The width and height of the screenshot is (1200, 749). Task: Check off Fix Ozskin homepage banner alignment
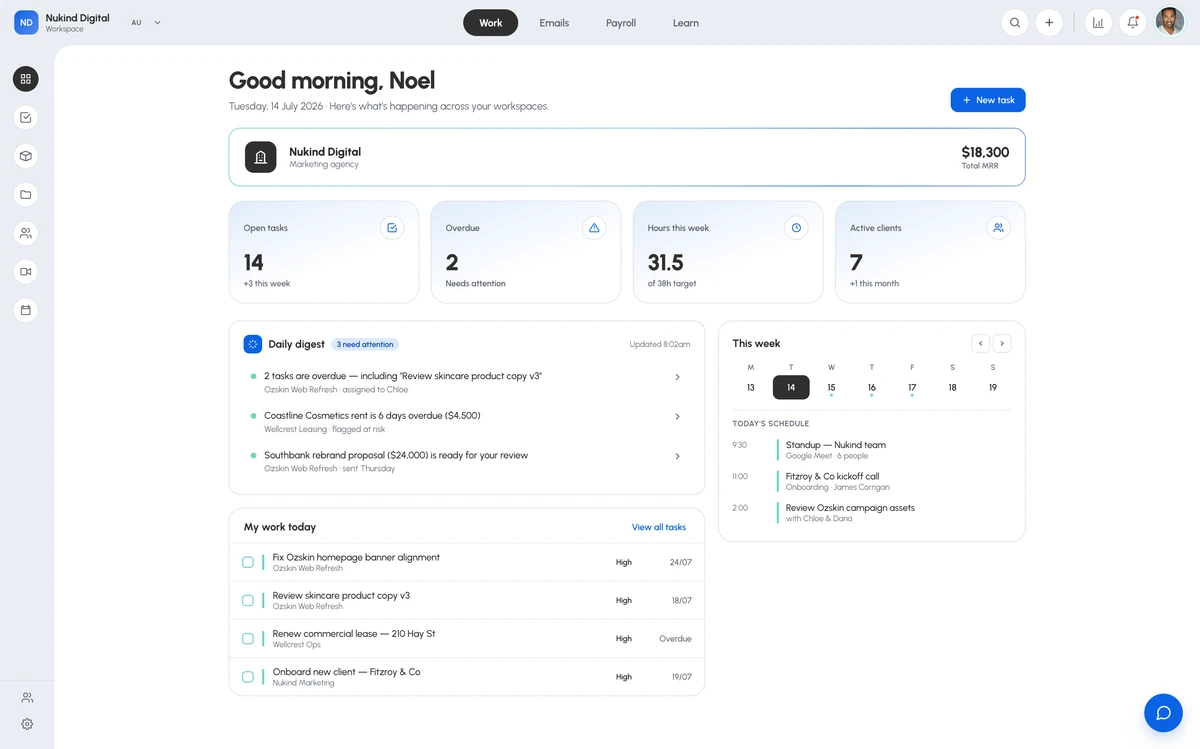click(248, 562)
